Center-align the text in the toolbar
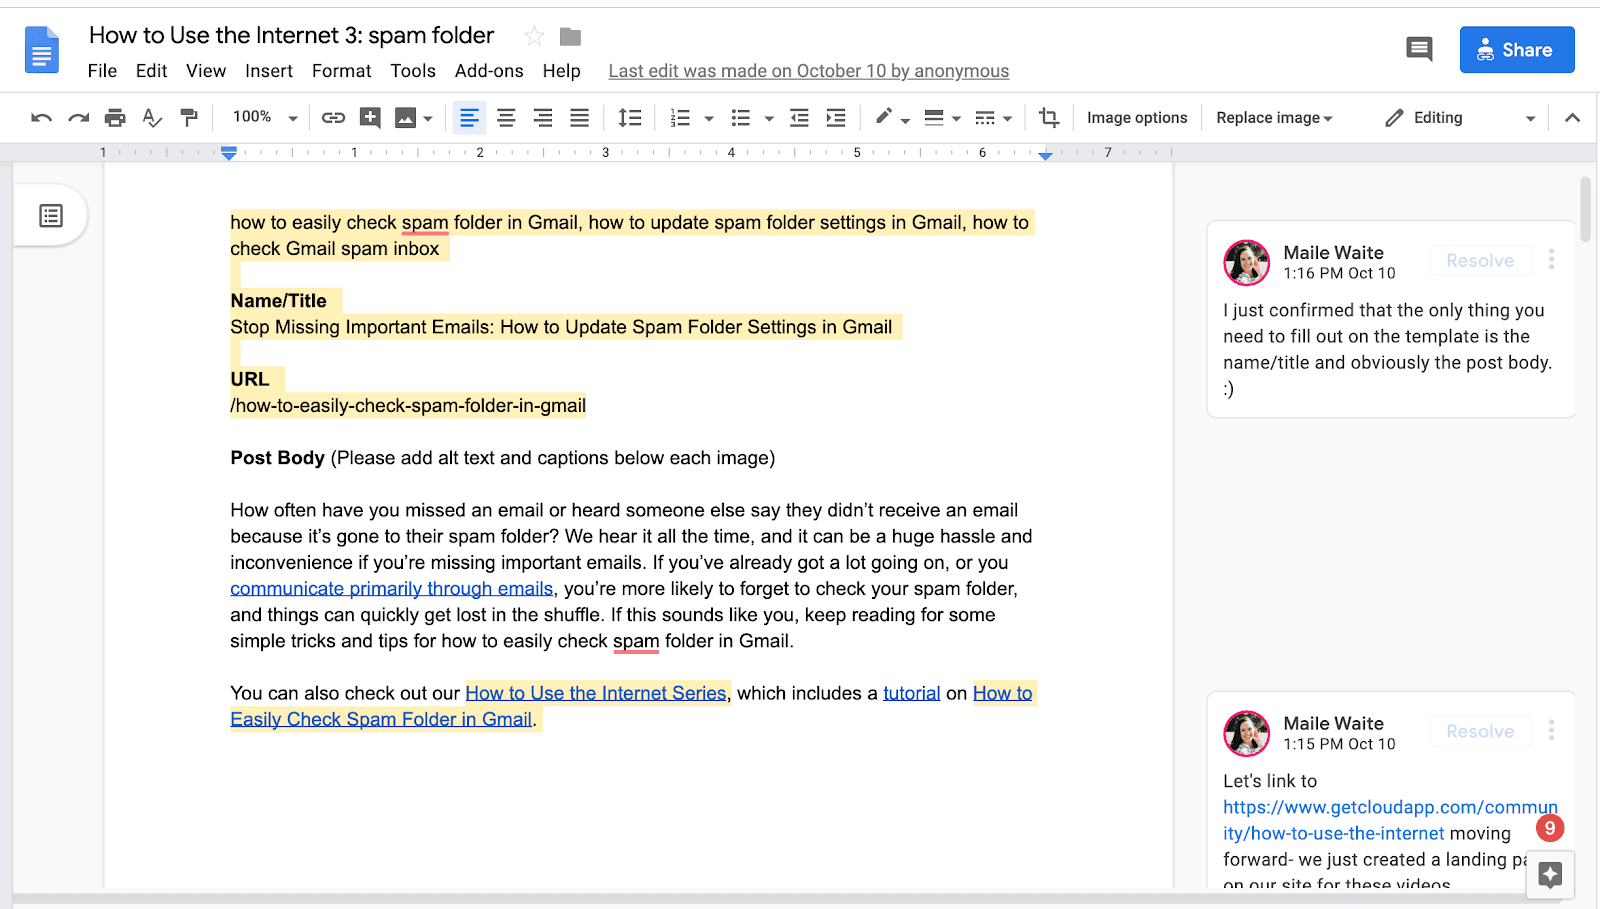 click(x=506, y=118)
